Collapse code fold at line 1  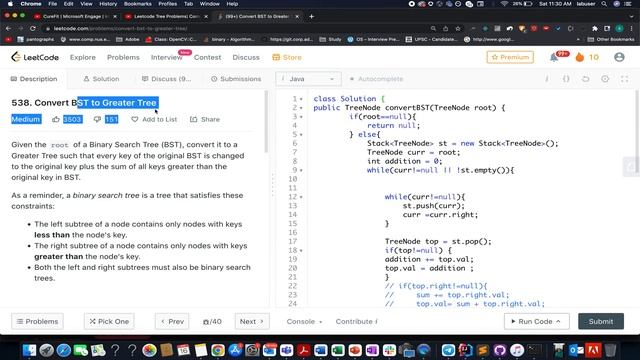pyautogui.click(x=301, y=99)
